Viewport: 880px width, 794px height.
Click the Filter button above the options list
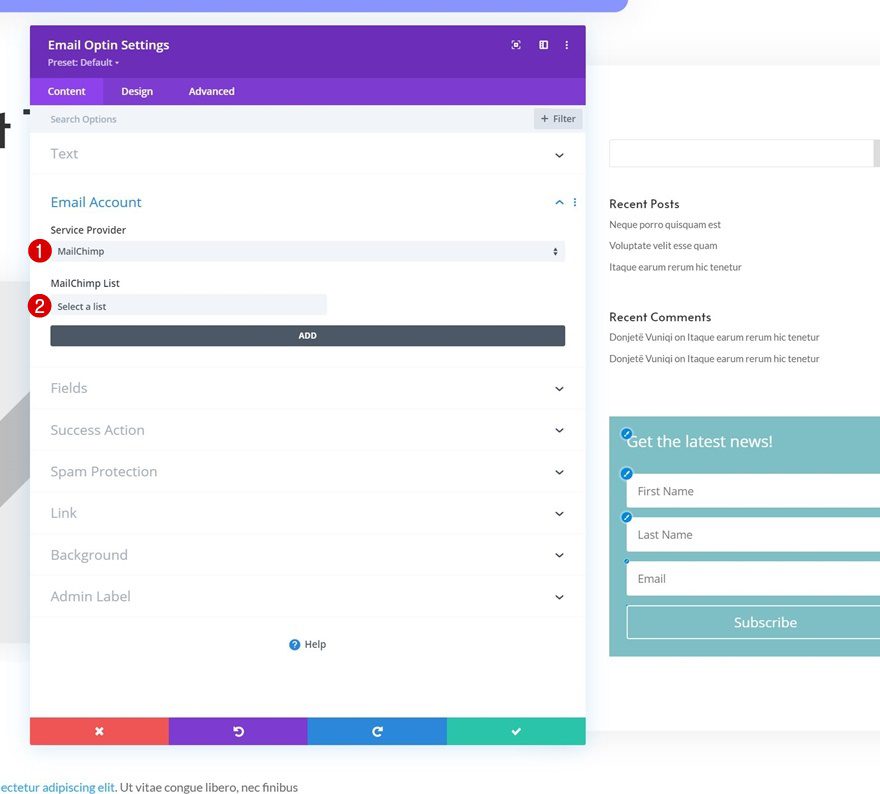point(557,118)
